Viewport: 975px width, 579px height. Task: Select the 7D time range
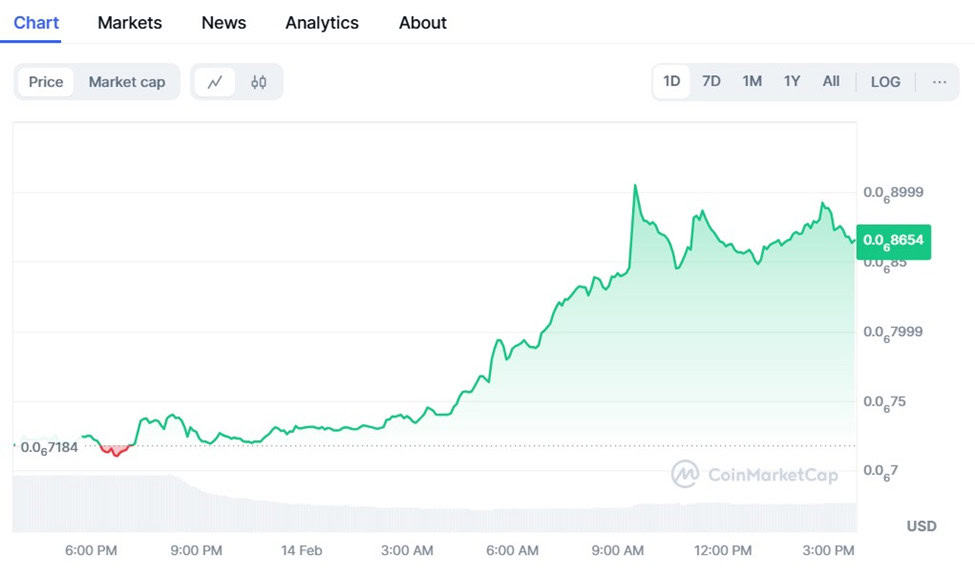[711, 81]
